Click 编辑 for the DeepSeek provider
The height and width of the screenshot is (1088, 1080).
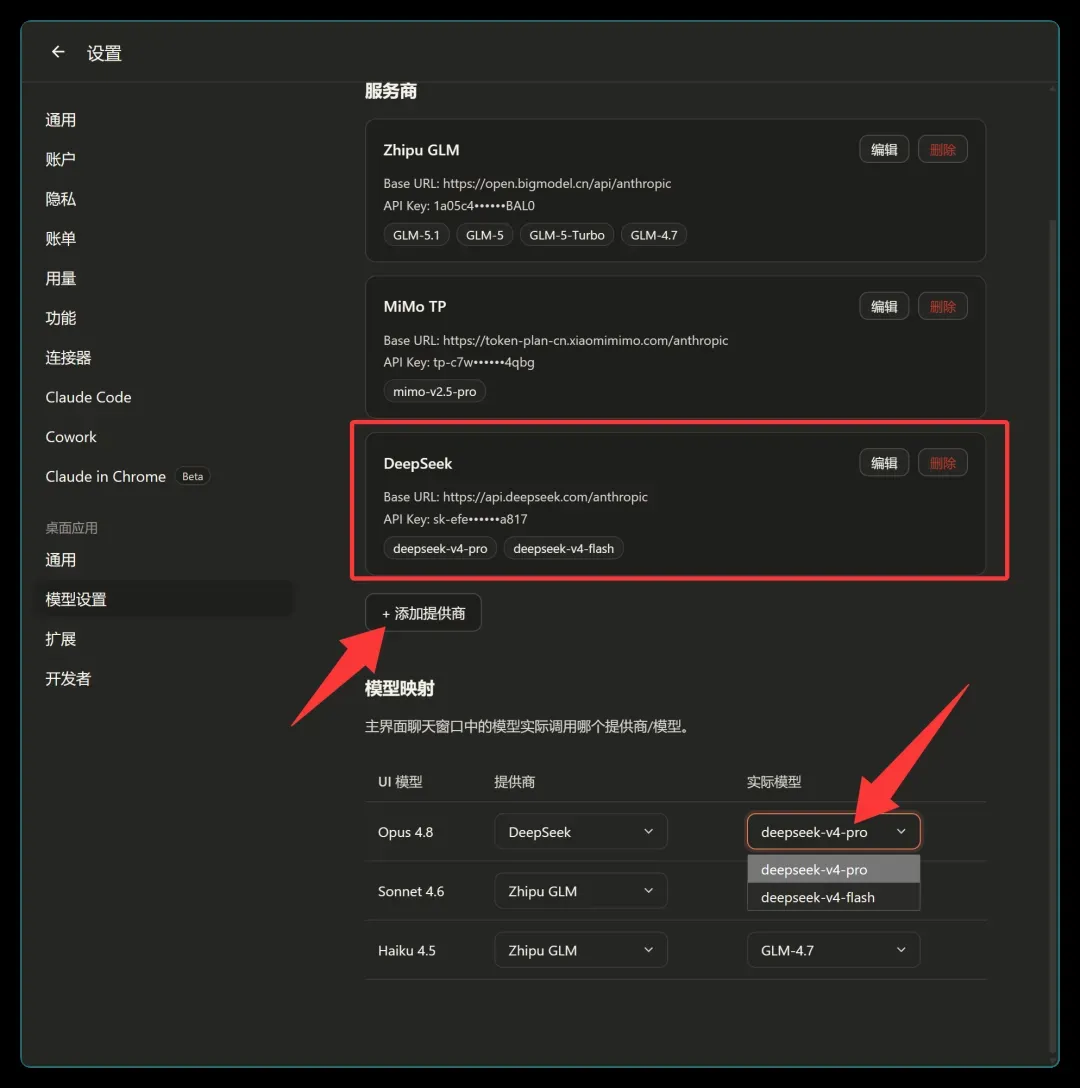[884, 463]
